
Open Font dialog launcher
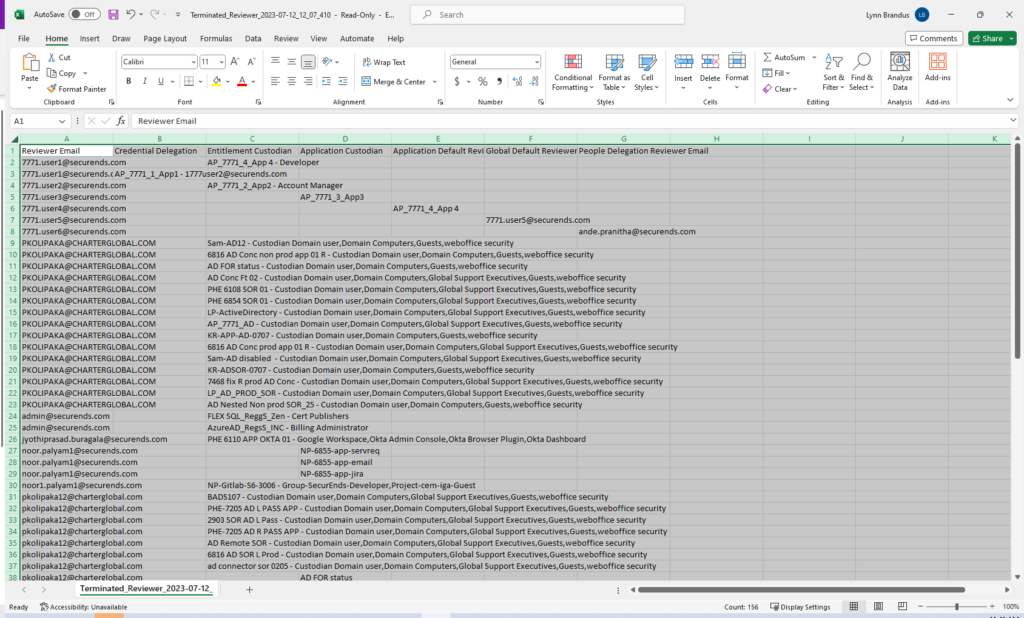[x=259, y=102]
